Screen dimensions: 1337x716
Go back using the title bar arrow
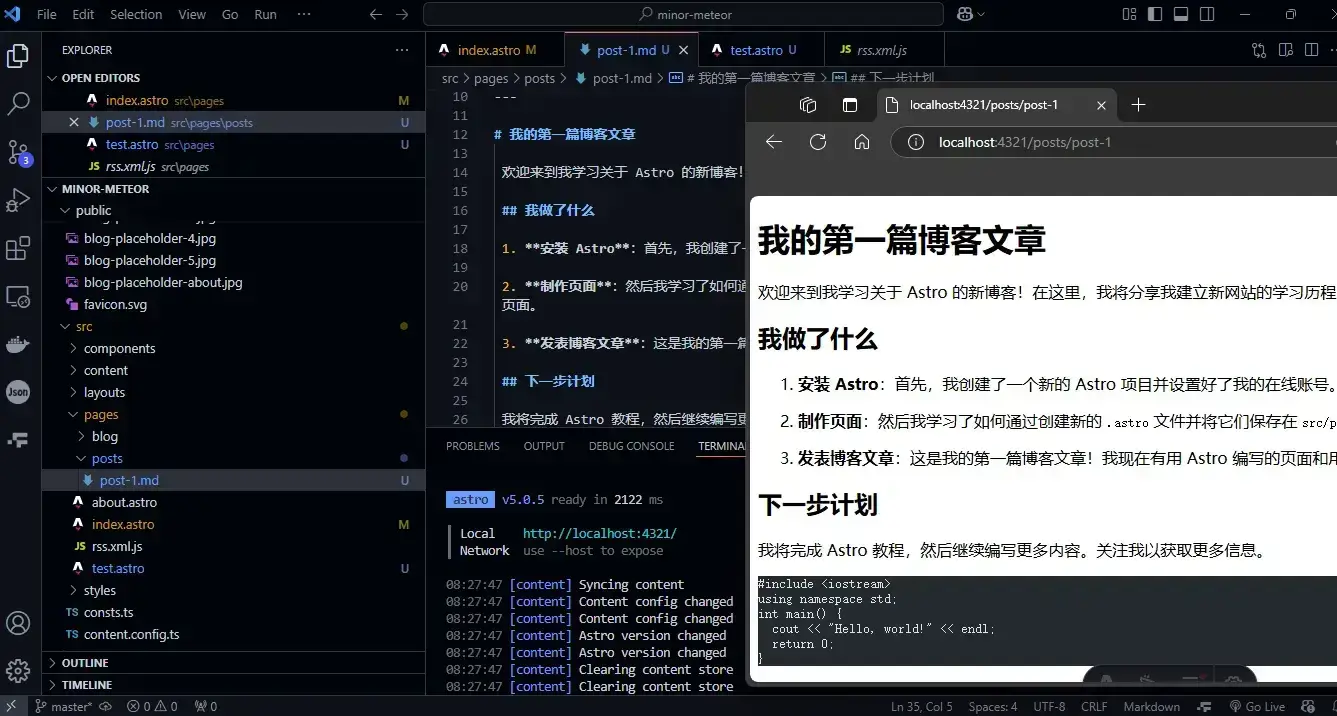tap(376, 14)
